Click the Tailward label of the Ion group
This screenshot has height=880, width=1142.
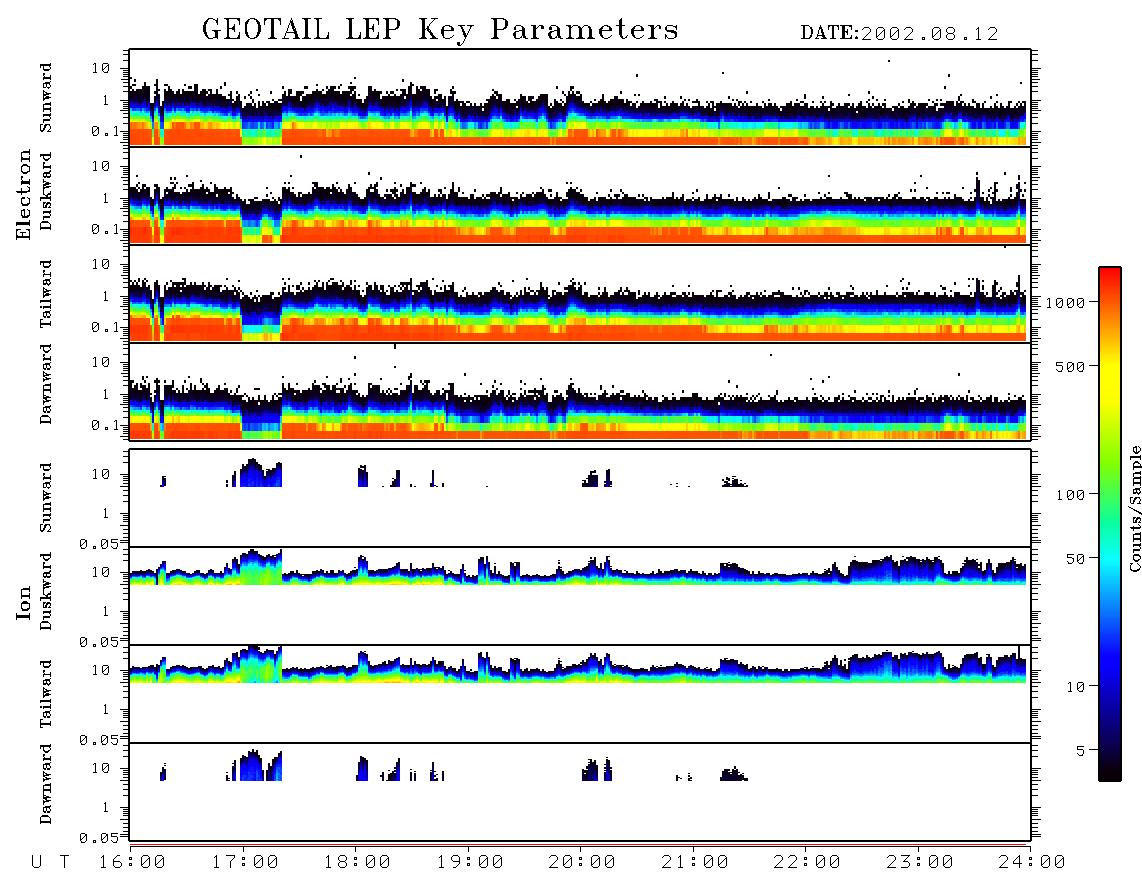coord(46,694)
